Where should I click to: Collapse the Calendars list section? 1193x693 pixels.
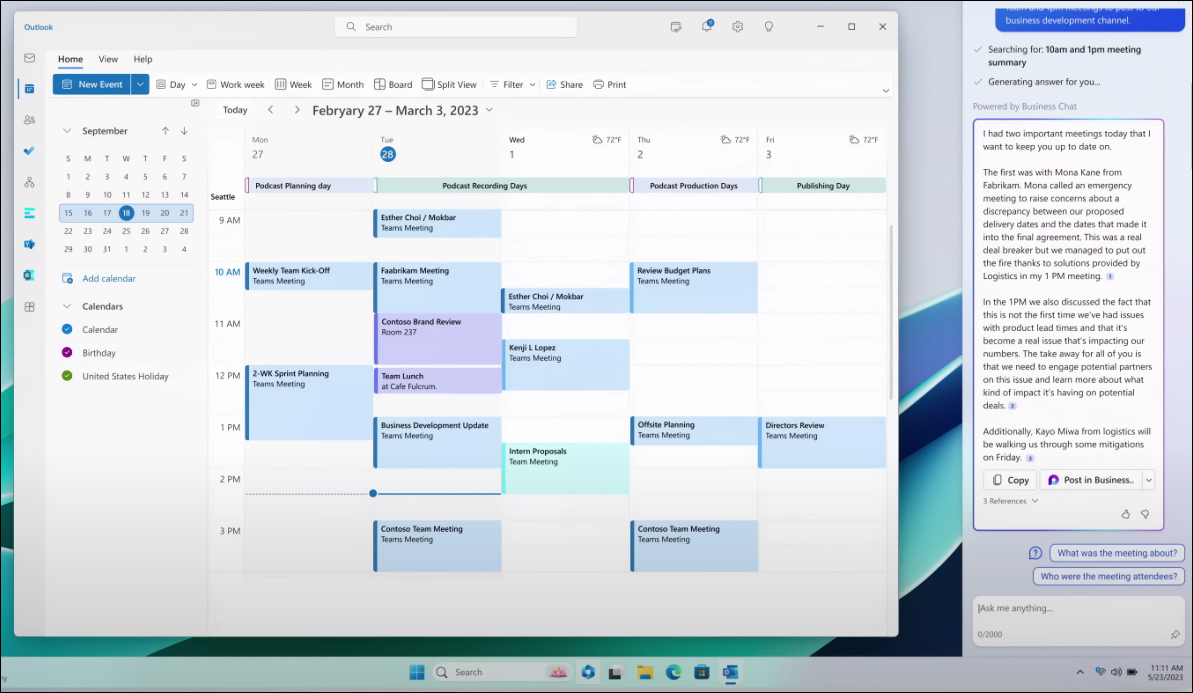click(x=67, y=306)
